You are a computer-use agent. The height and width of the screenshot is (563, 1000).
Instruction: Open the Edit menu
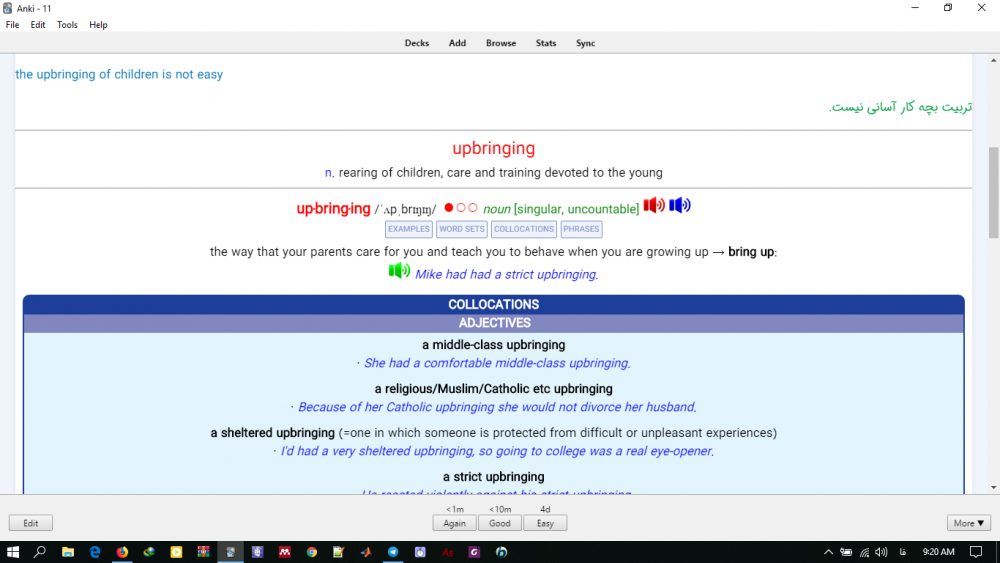pos(38,25)
